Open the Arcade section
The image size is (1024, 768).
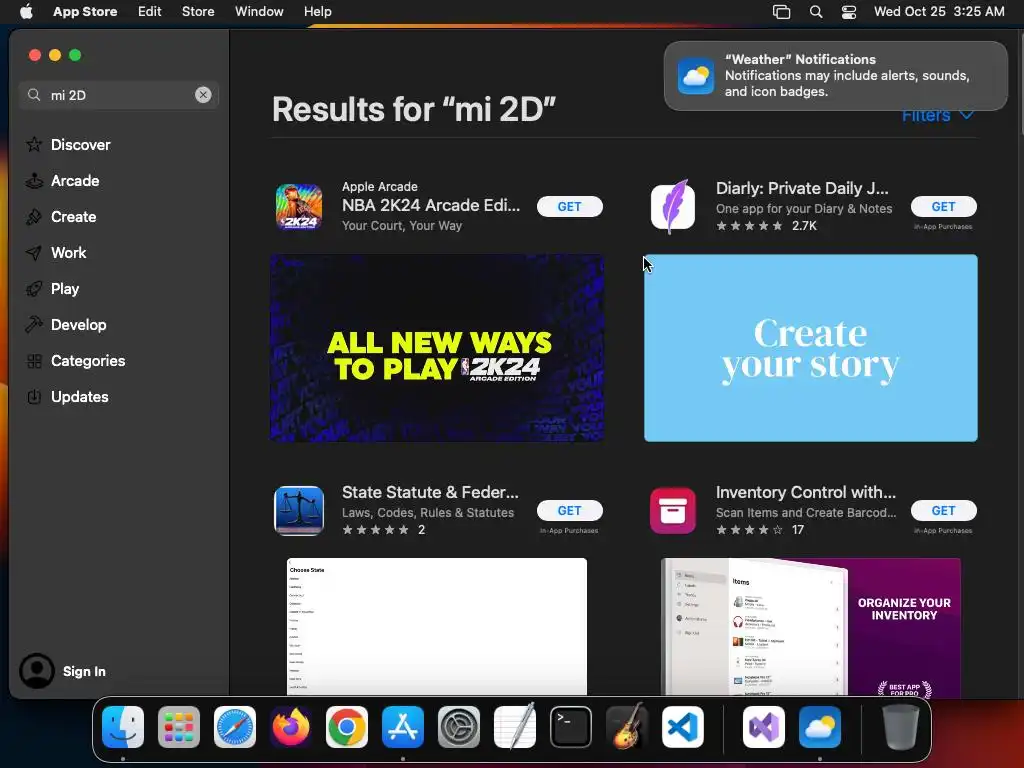pos(63,181)
